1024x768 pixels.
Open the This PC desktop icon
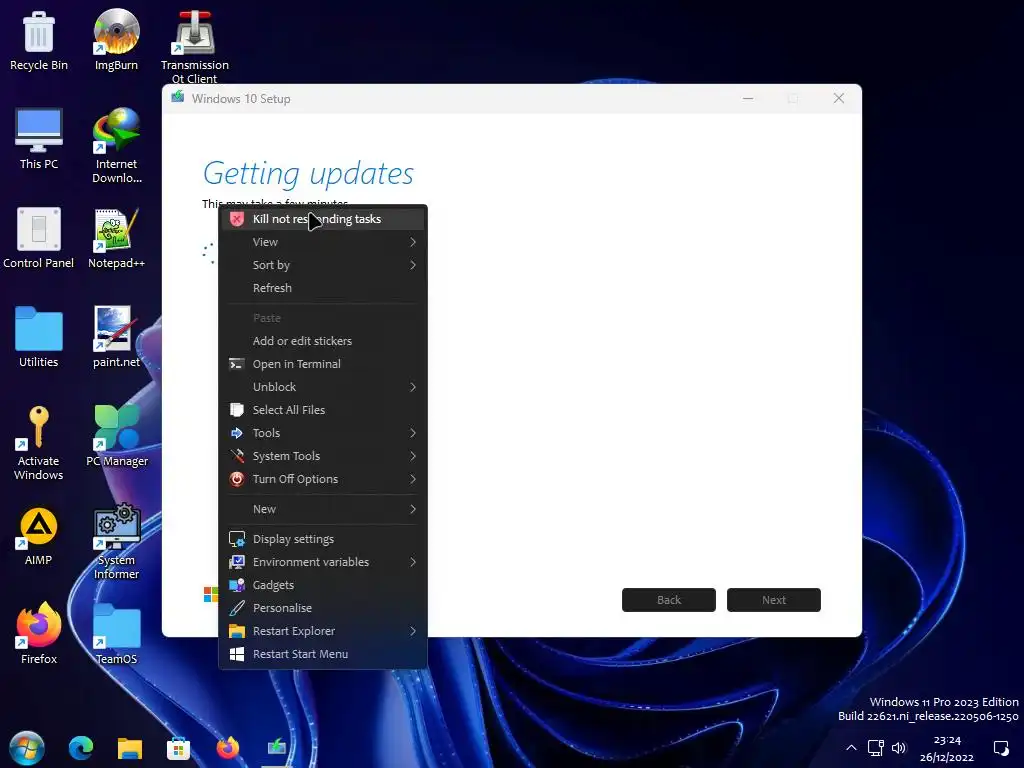[x=39, y=139]
